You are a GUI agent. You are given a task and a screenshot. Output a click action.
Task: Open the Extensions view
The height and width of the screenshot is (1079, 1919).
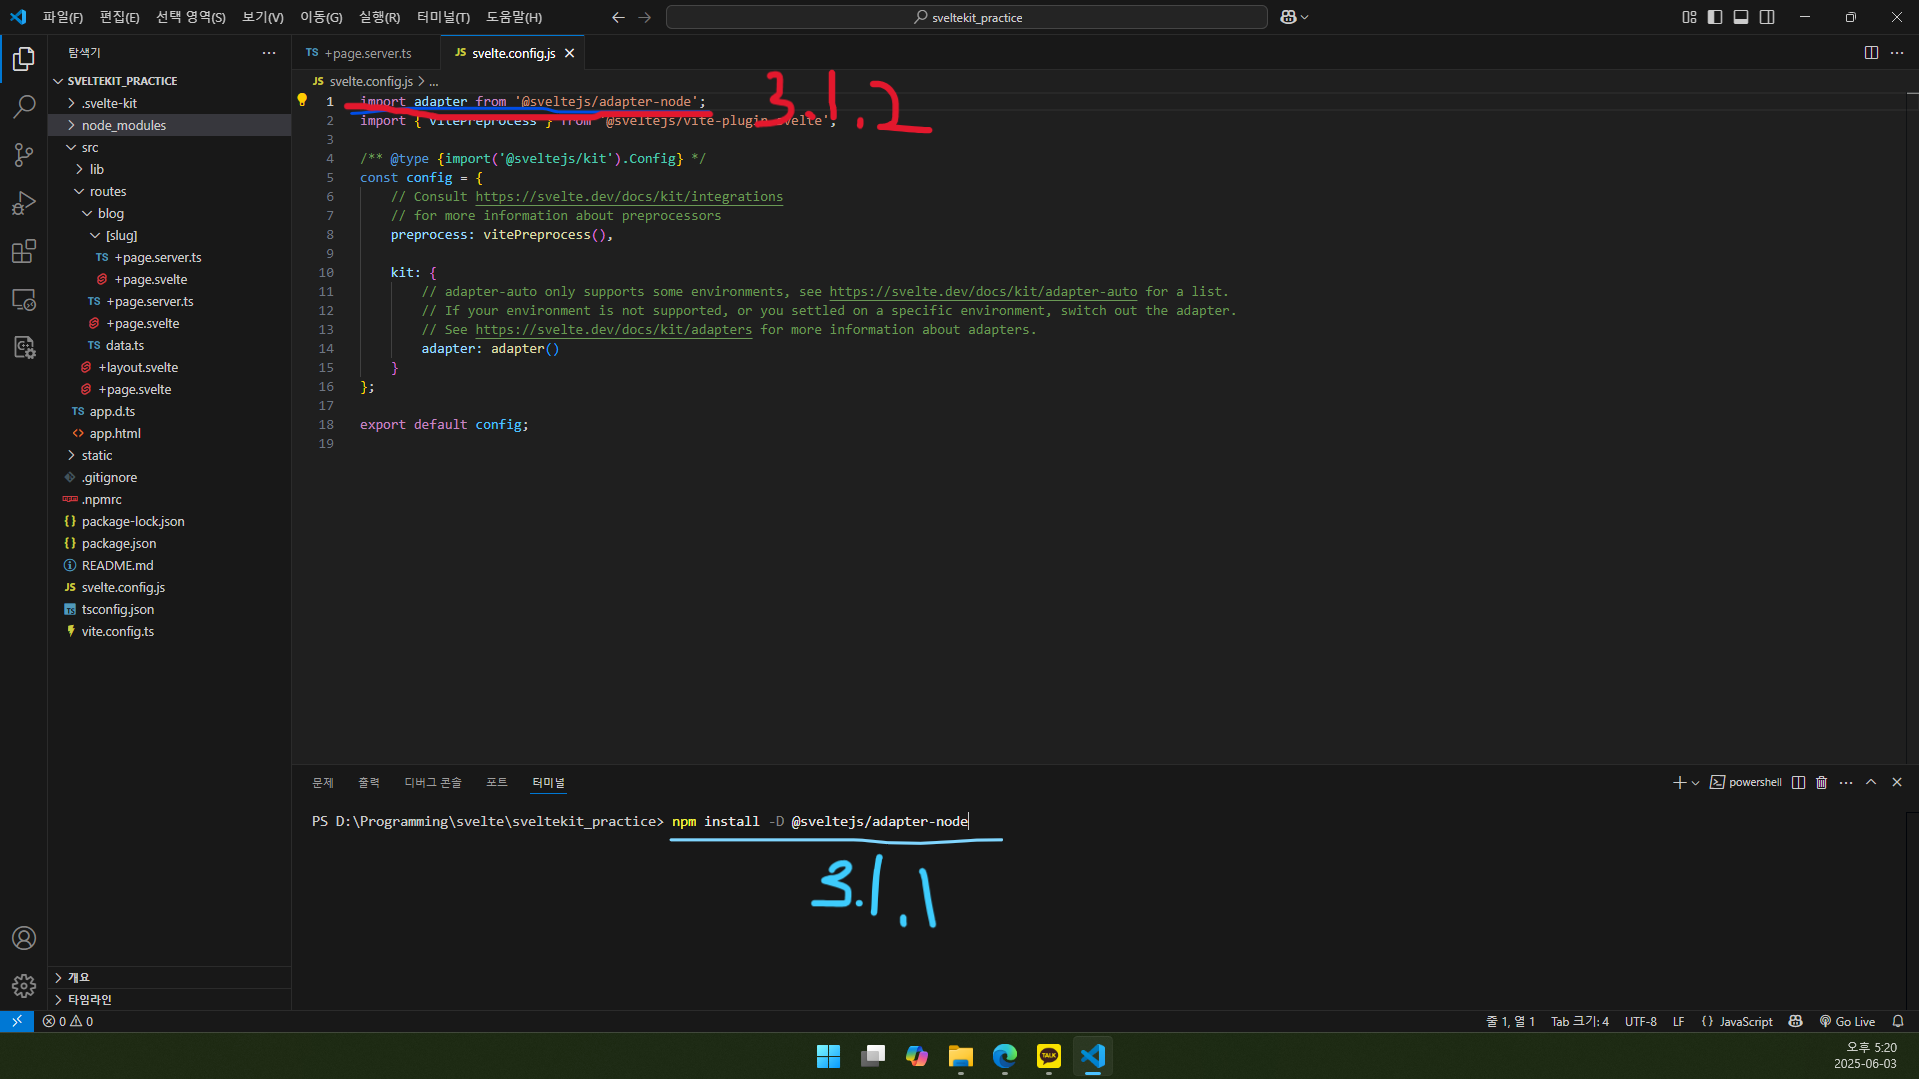[x=24, y=251]
